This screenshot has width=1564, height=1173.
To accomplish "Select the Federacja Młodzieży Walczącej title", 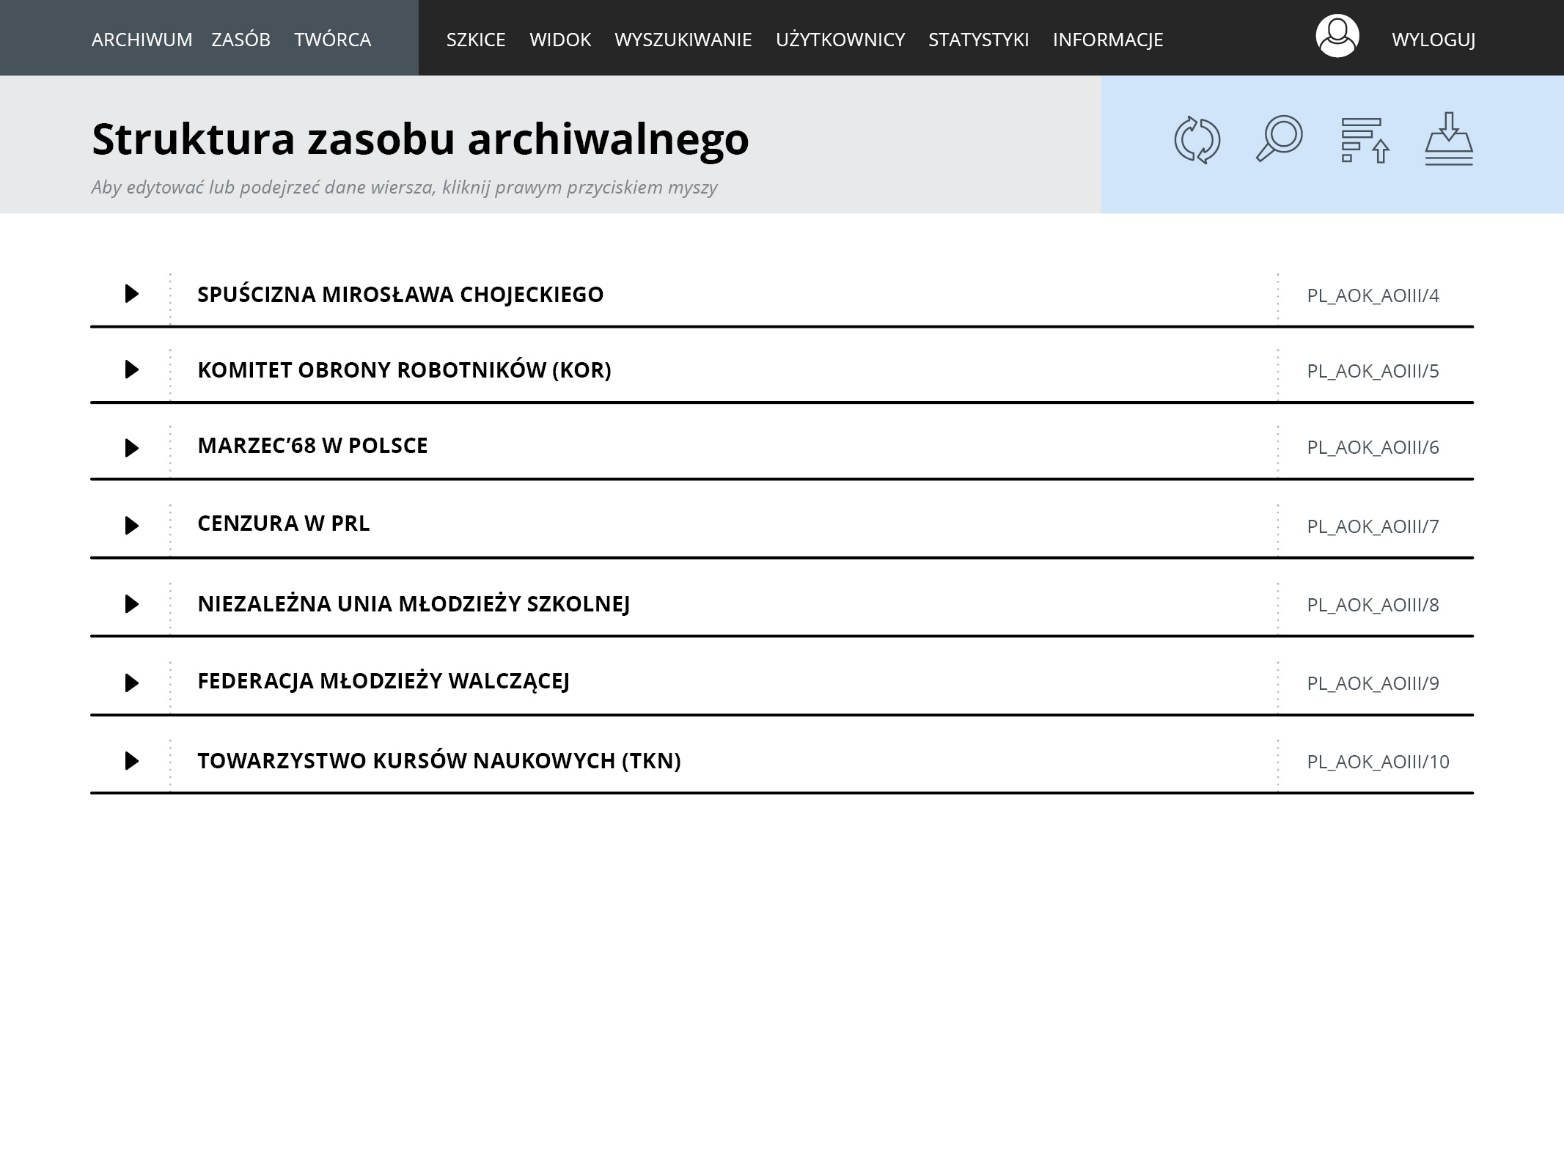I will coord(383,681).
